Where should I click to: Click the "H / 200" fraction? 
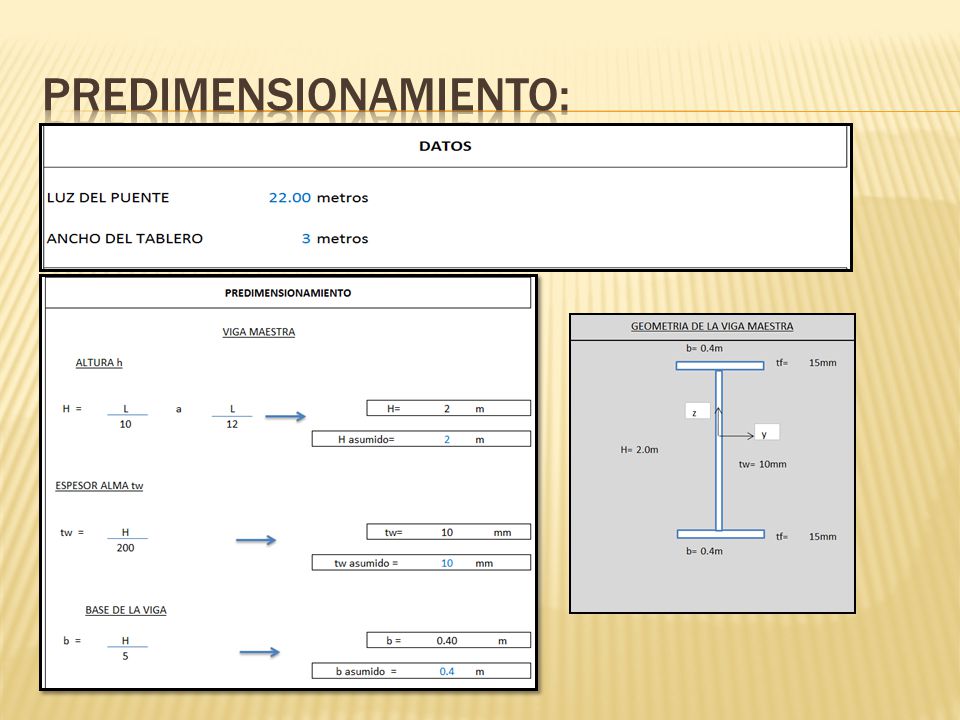tap(126, 540)
